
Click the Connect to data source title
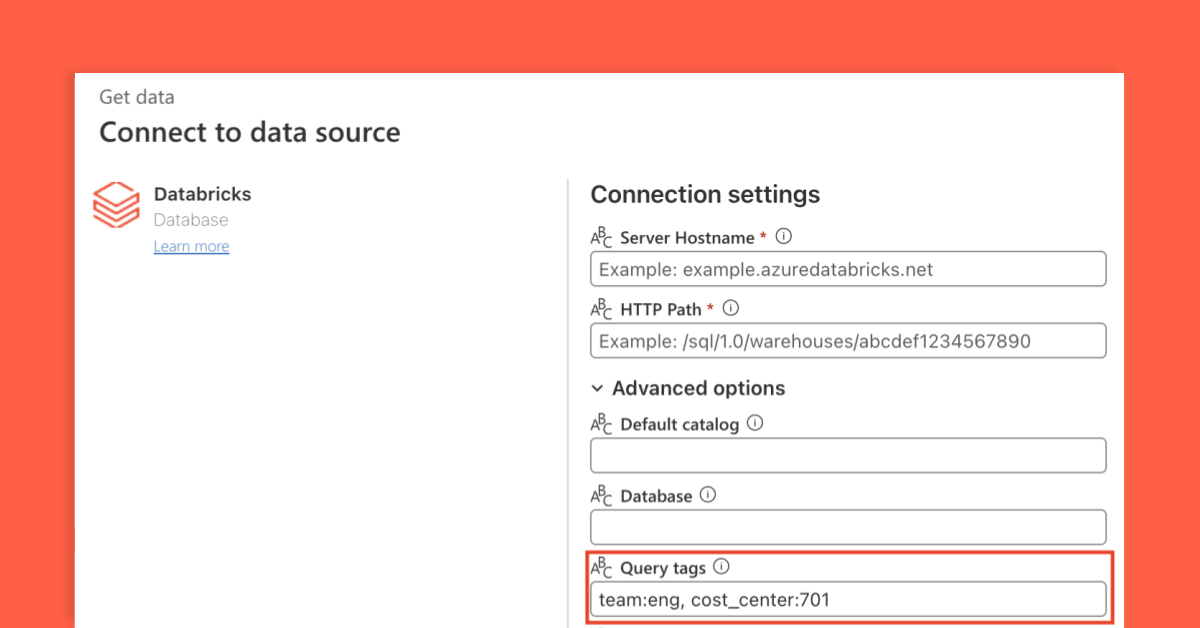(250, 132)
